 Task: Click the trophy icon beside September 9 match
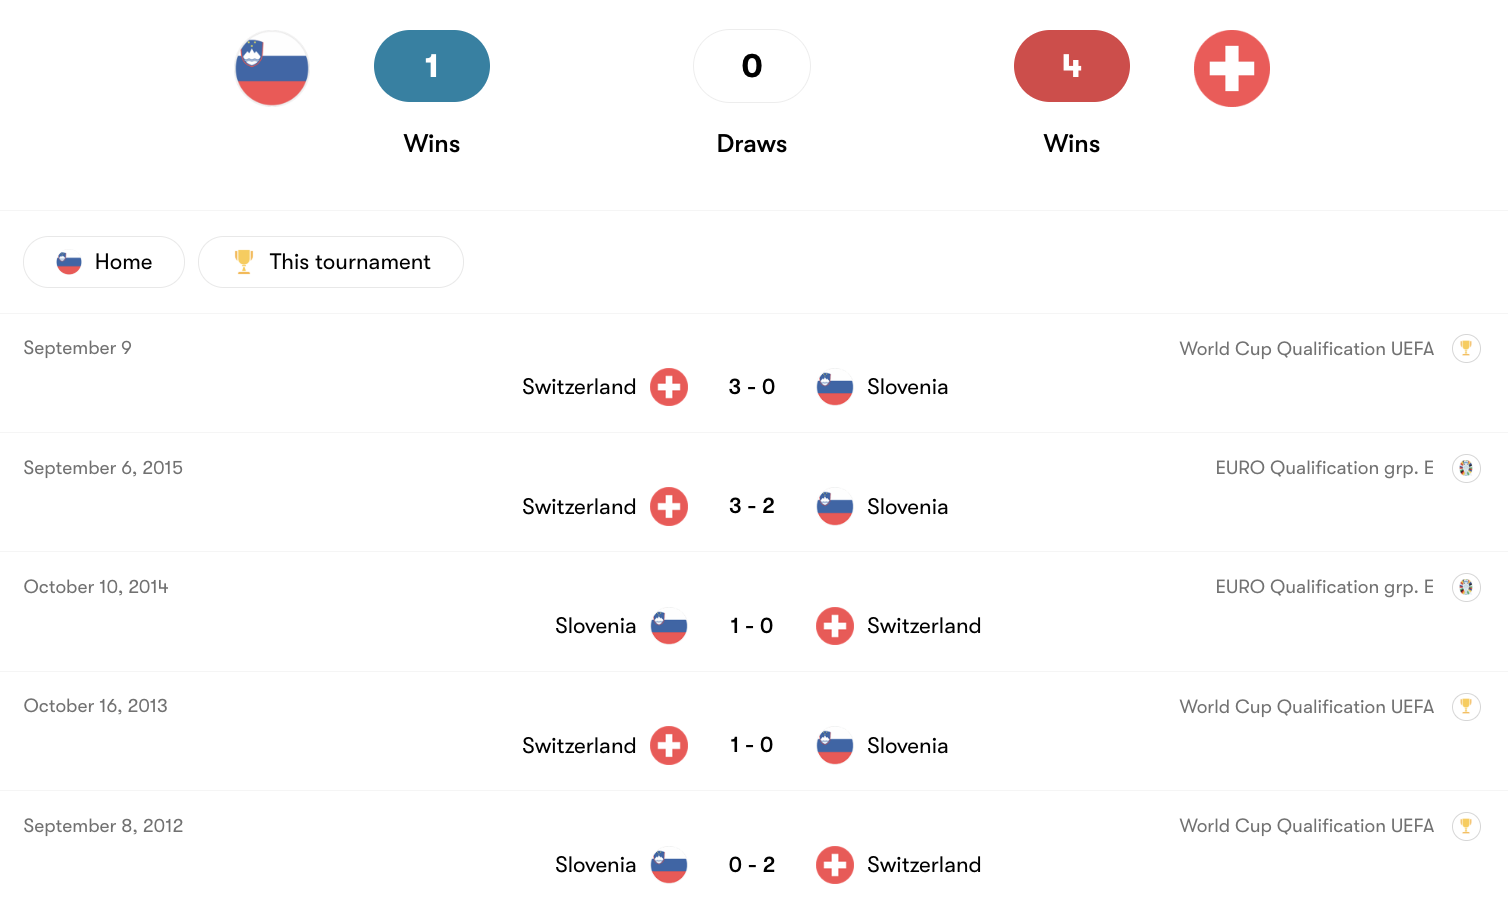tap(1466, 348)
